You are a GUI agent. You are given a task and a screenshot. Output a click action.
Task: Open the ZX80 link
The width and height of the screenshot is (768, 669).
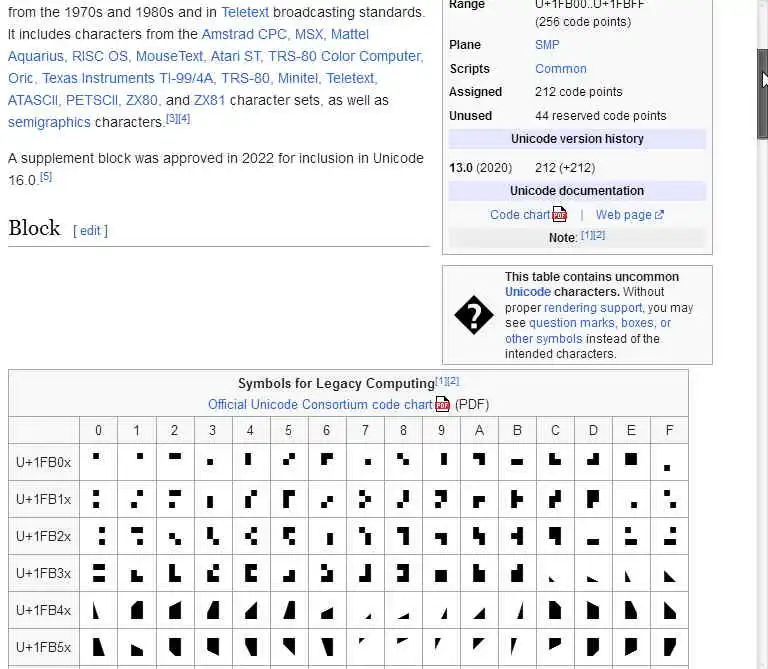(x=142, y=100)
